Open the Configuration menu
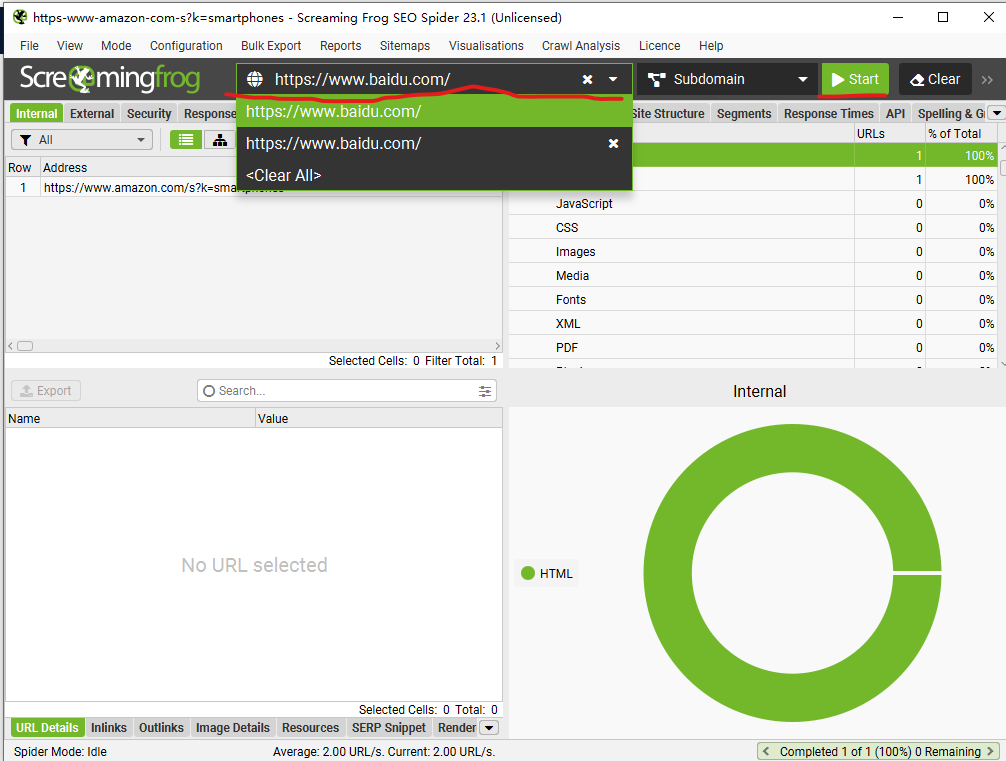This screenshot has width=1006, height=761. pos(186,46)
